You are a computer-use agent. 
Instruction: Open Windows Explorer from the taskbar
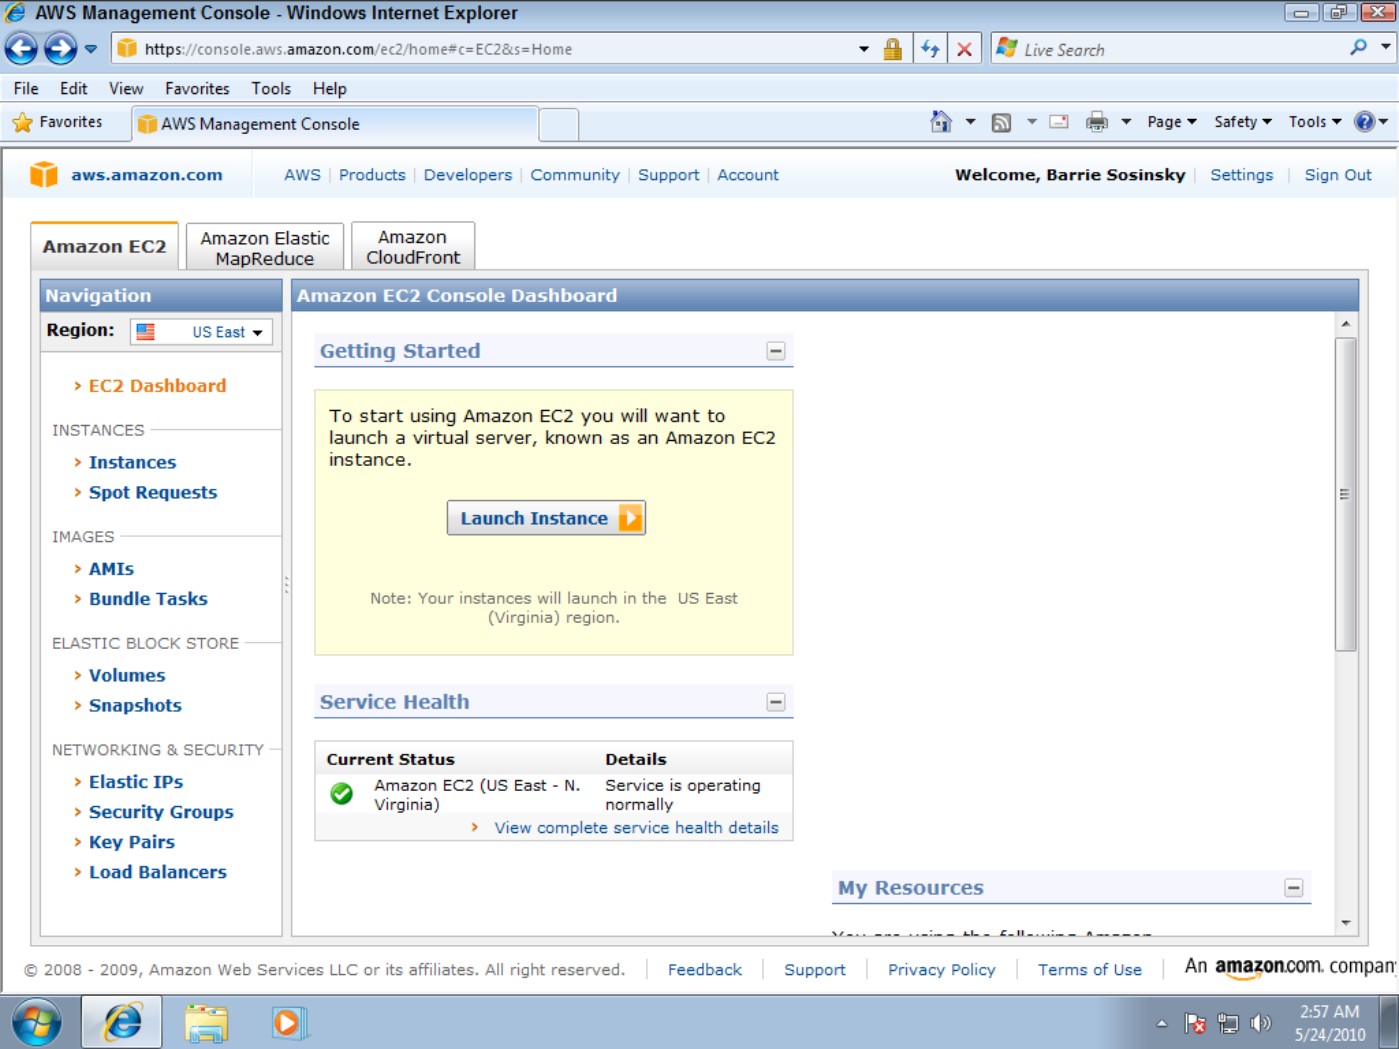tap(207, 1023)
